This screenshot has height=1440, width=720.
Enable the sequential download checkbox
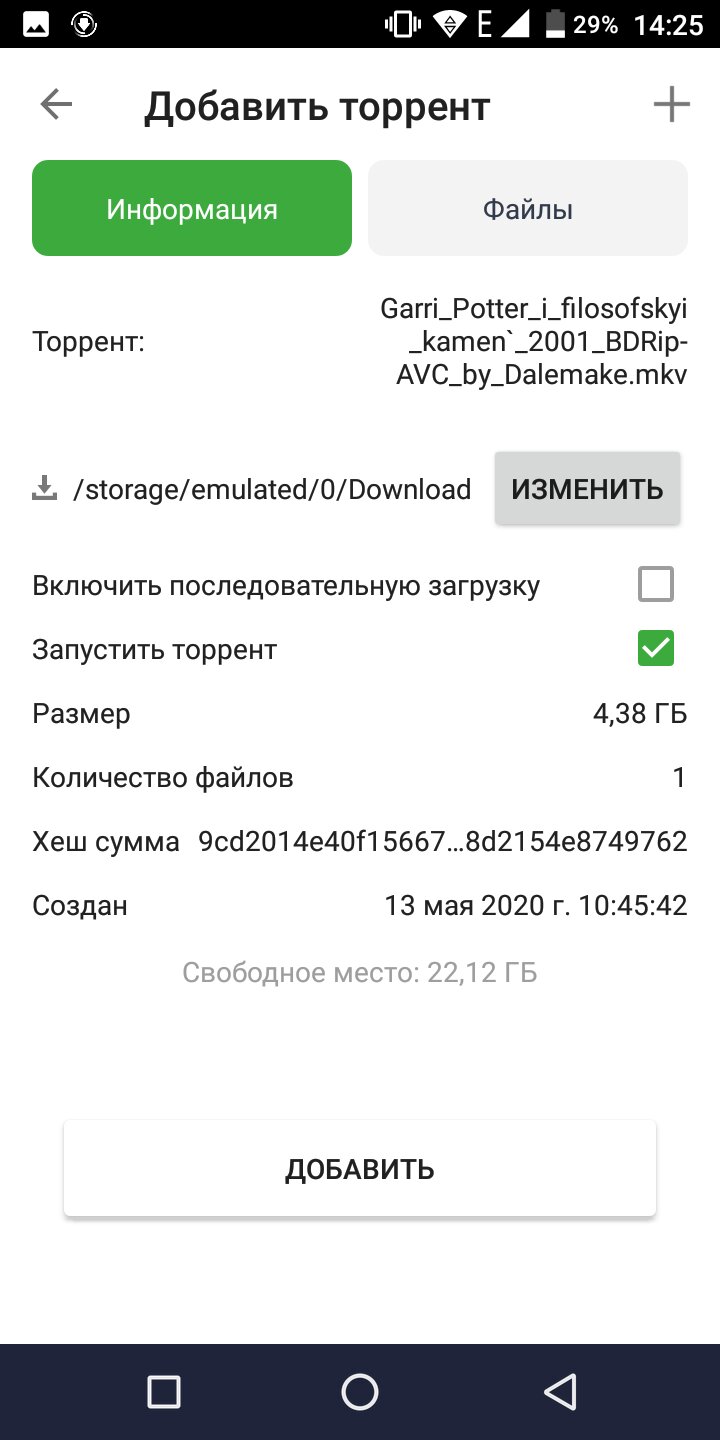pos(656,585)
